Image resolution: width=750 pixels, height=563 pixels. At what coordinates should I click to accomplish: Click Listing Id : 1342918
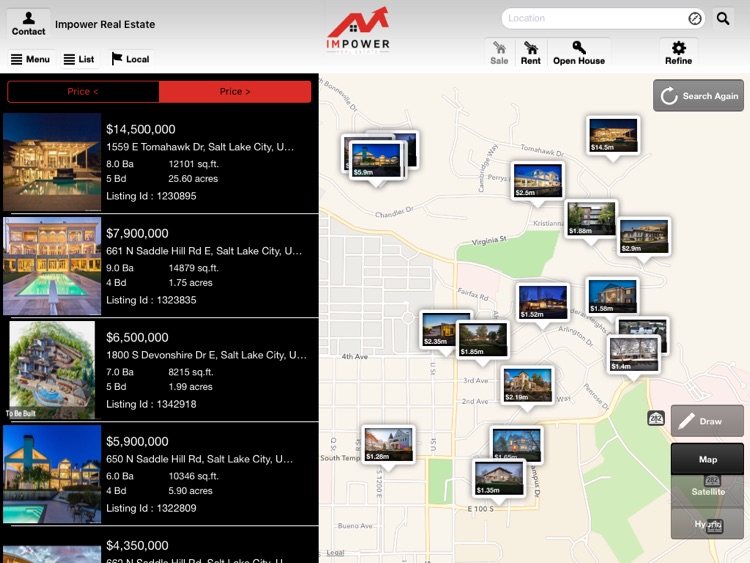click(x=151, y=404)
